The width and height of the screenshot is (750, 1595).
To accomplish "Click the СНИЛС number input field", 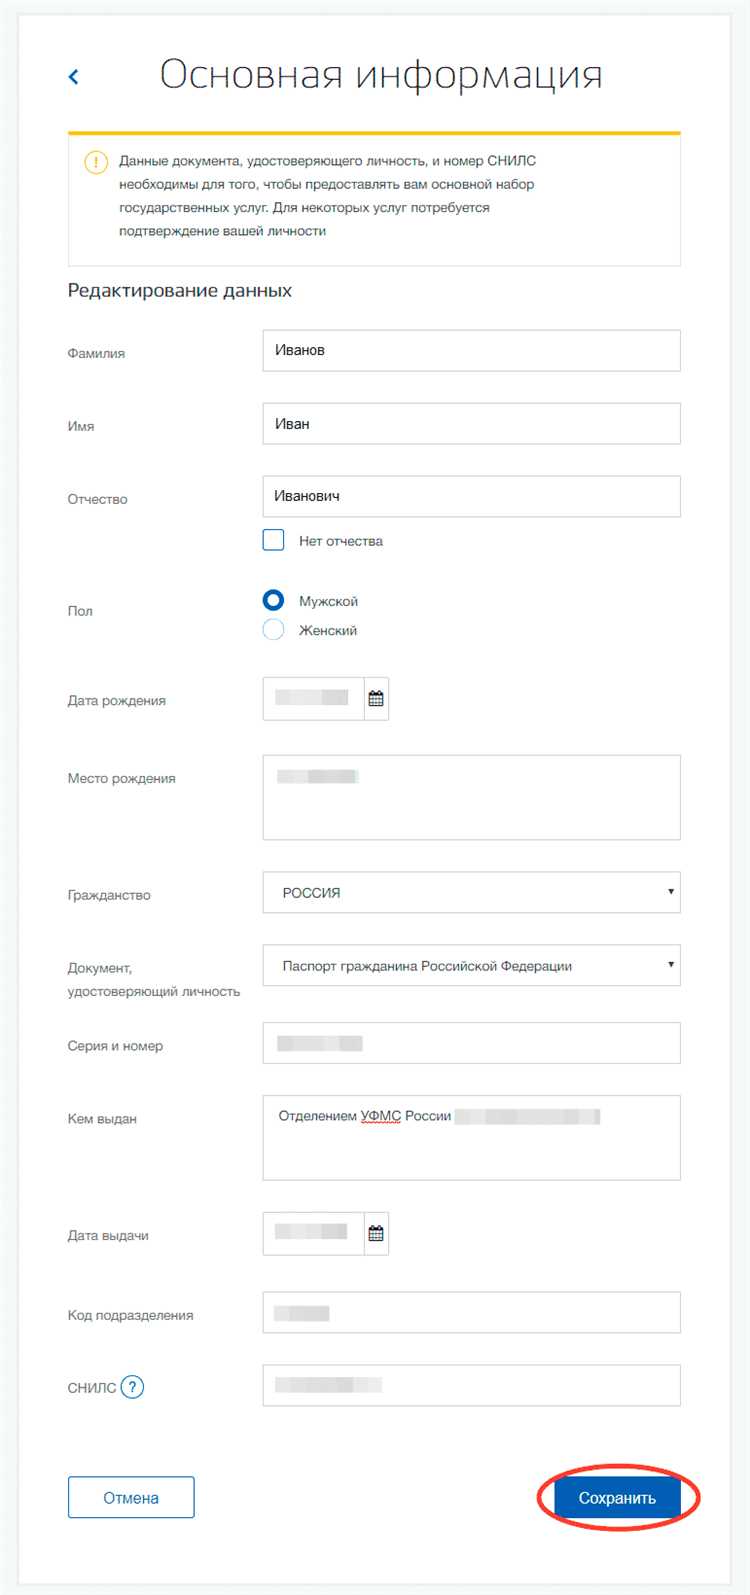I will [471, 1386].
